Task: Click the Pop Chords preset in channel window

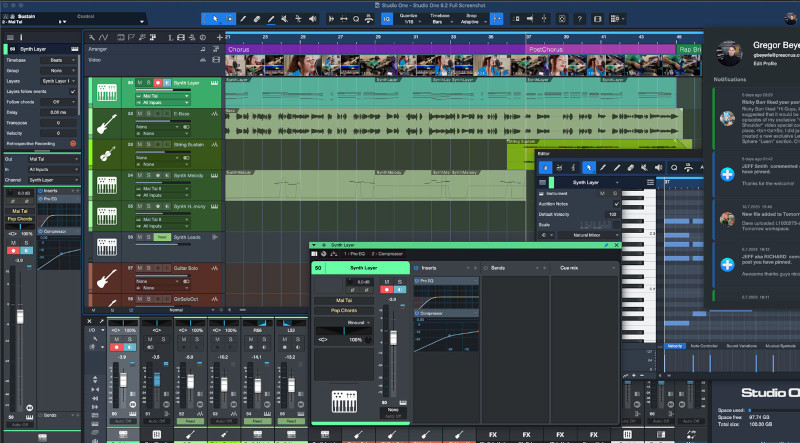Action: [x=344, y=310]
